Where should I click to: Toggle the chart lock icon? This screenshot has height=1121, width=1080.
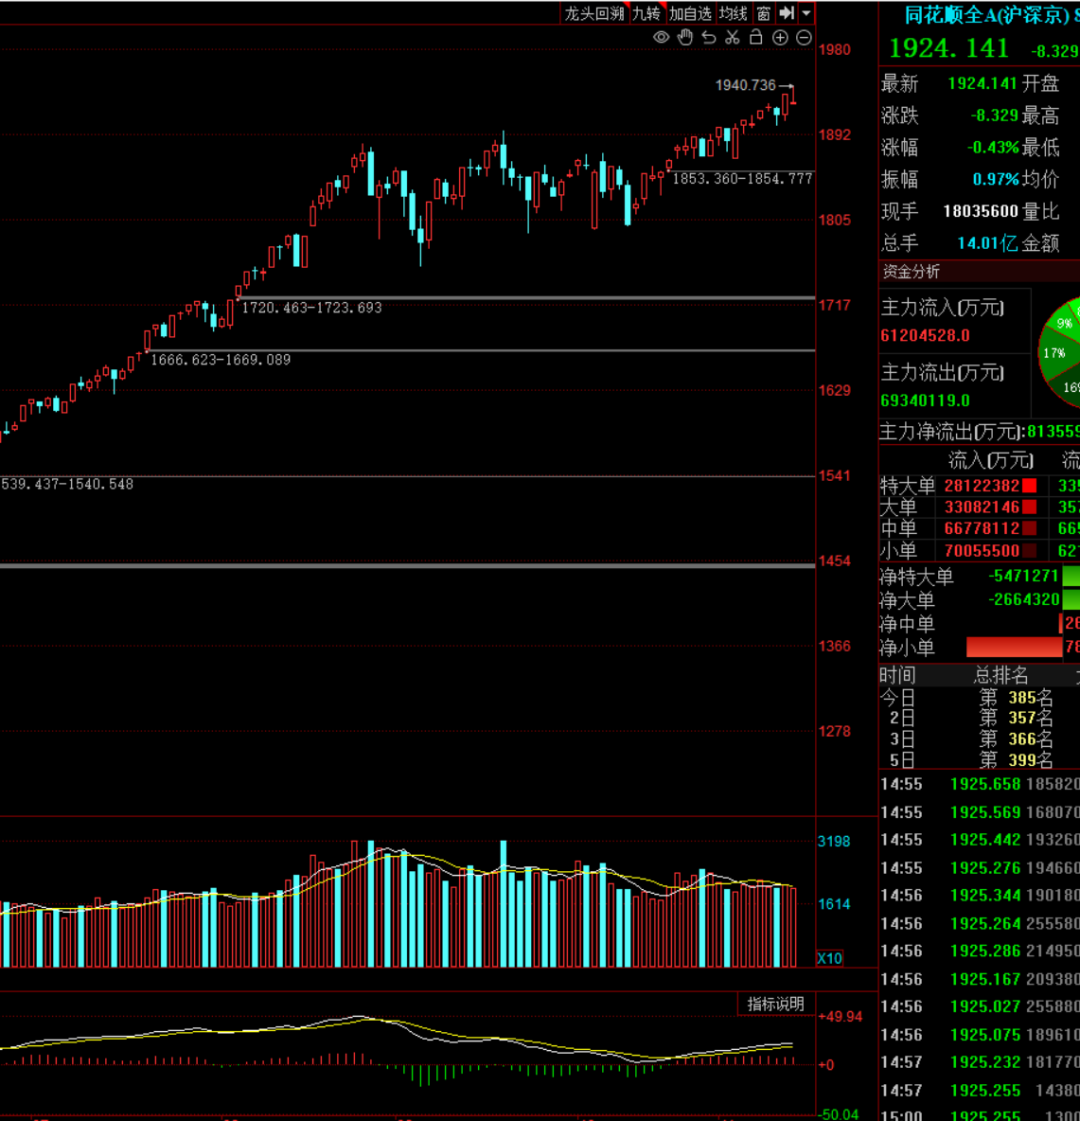click(x=756, y=38)
